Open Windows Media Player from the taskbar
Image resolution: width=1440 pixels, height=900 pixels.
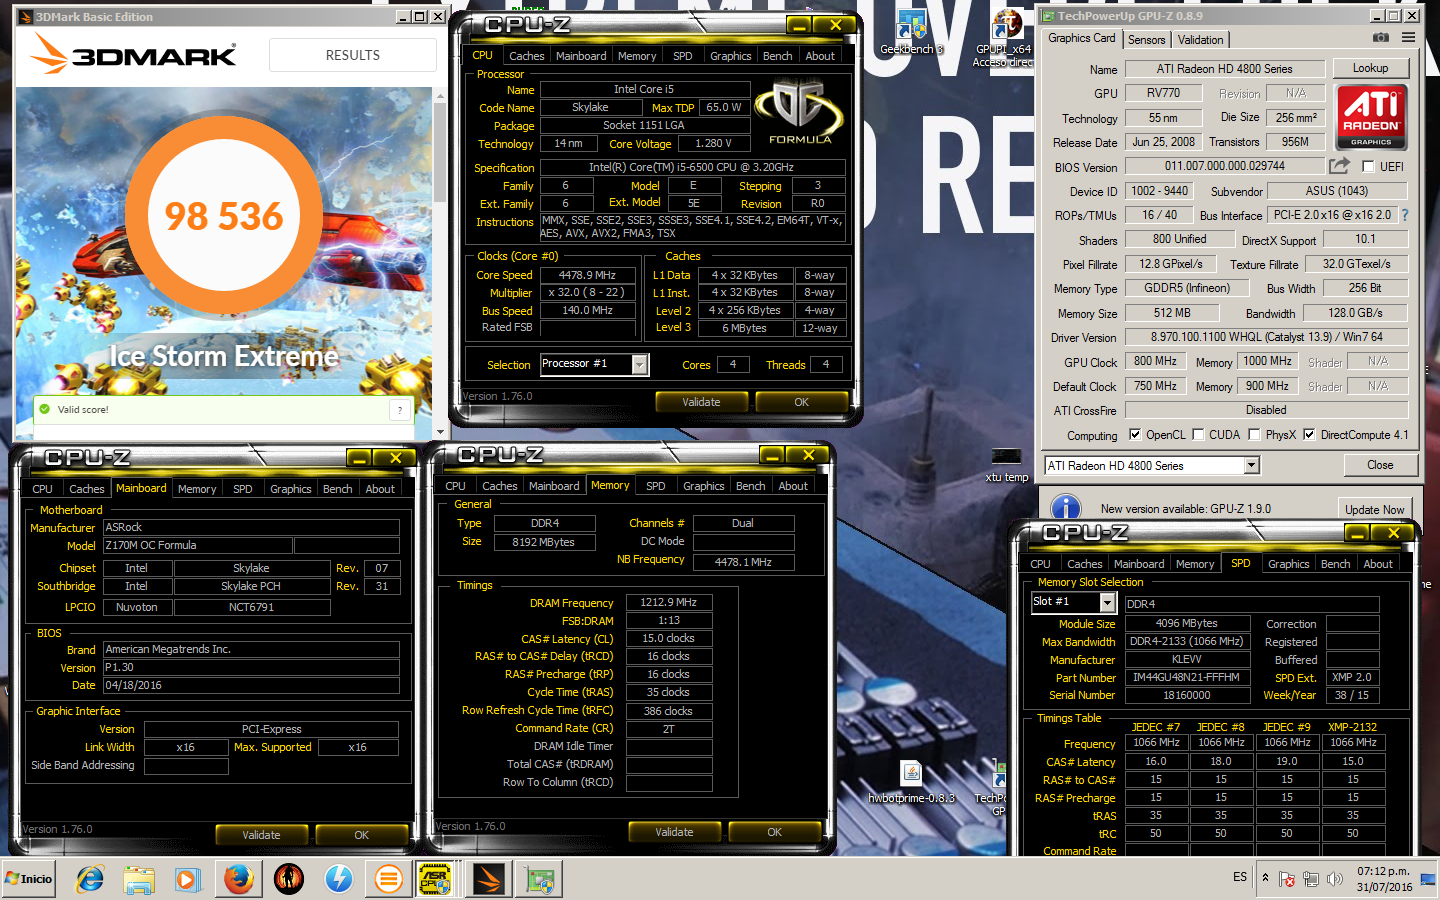[x=187, y=880]
